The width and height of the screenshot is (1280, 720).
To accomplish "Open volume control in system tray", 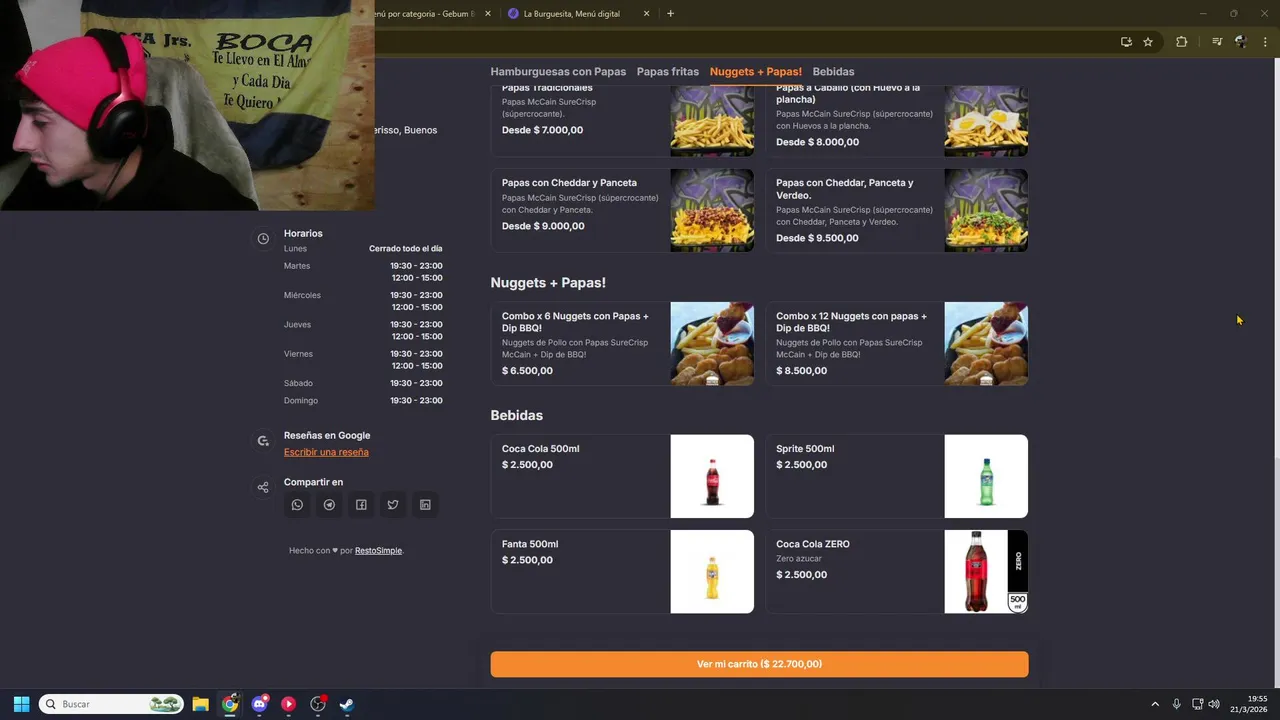I will [1214, 704].
